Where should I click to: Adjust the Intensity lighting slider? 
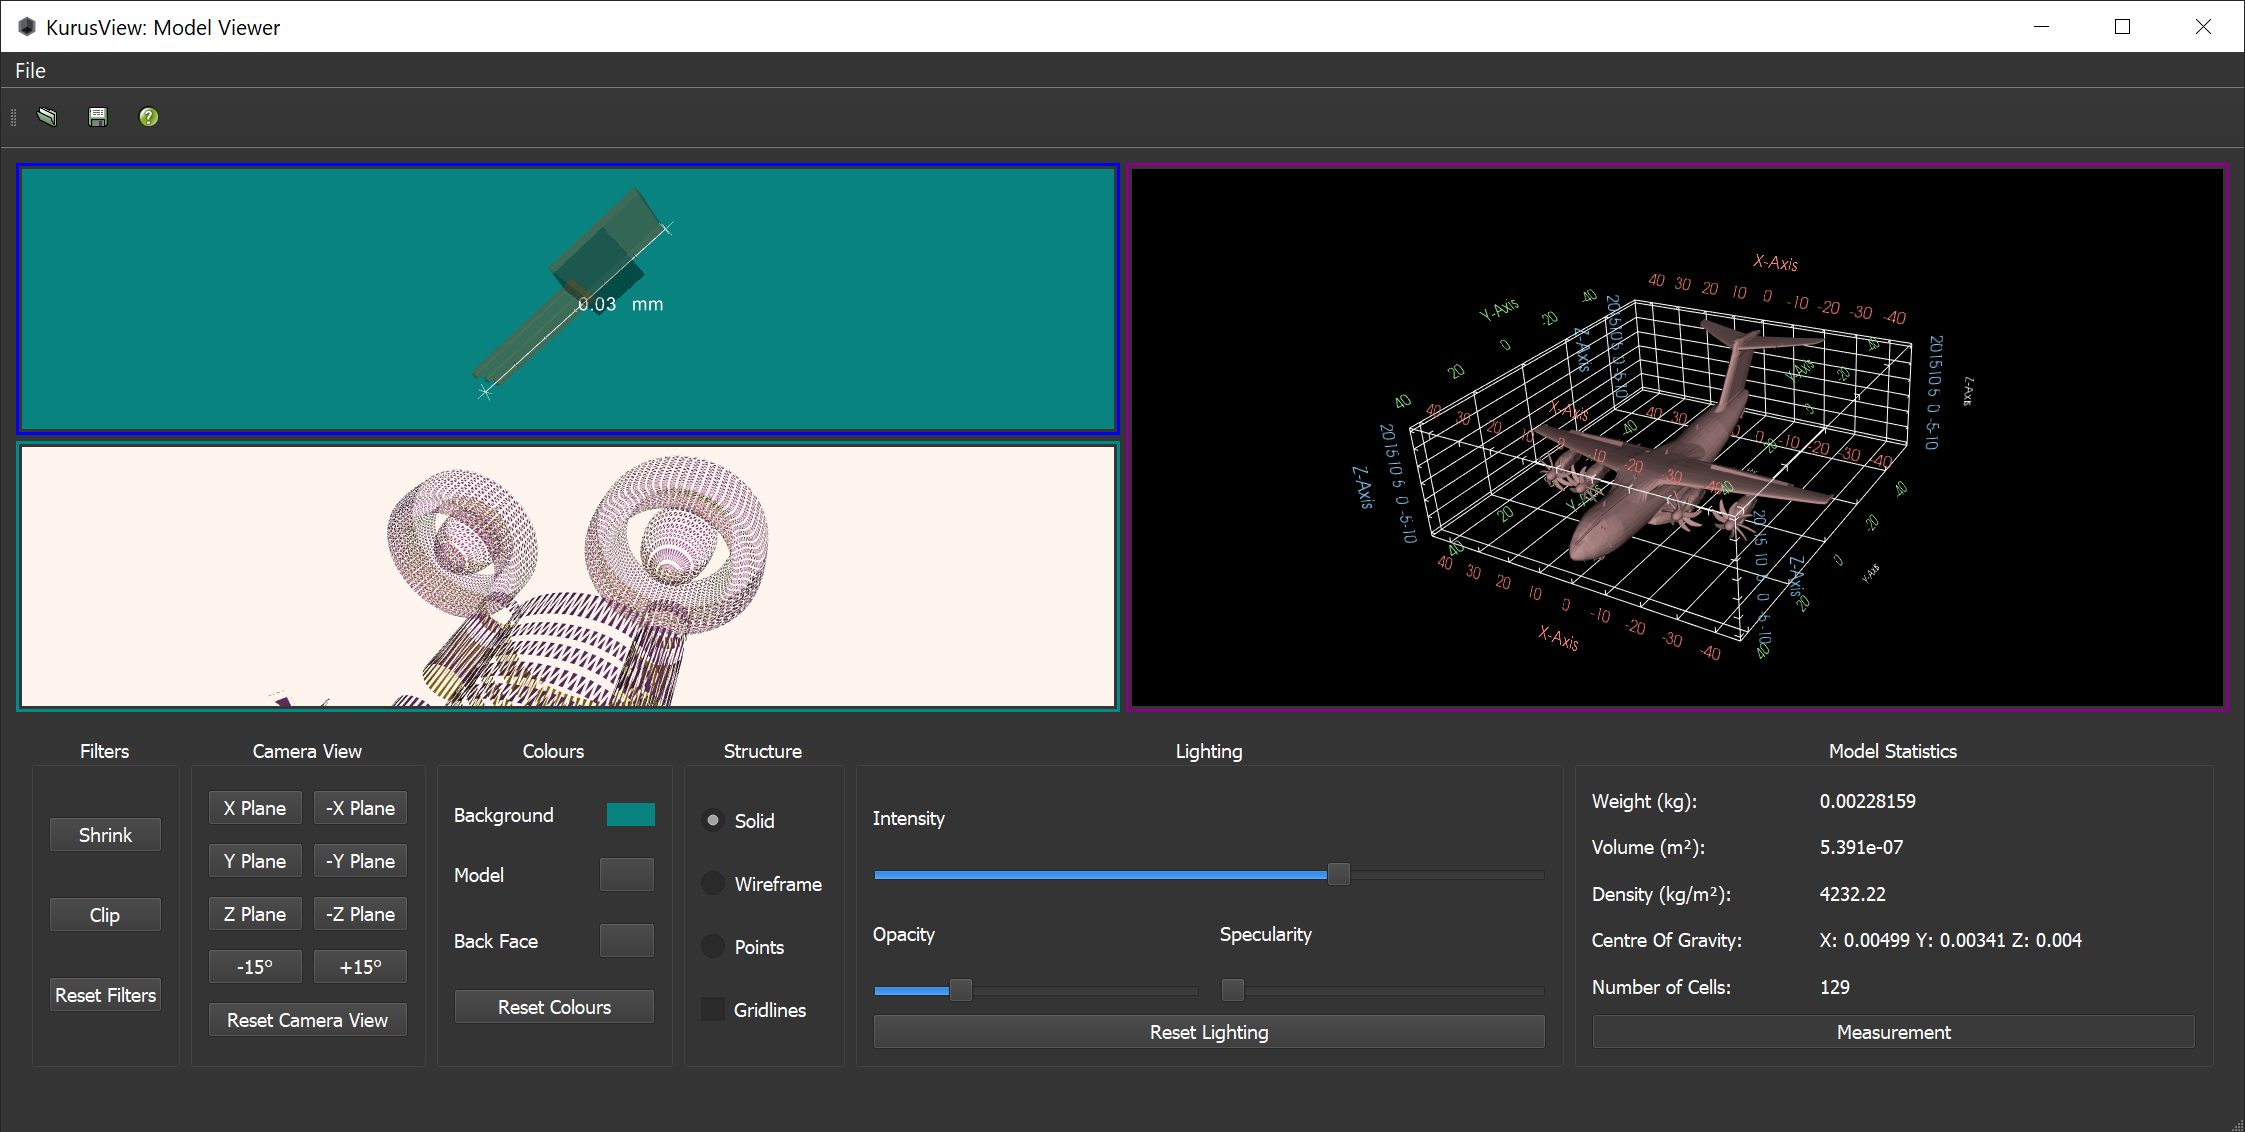click(1339, 874)
